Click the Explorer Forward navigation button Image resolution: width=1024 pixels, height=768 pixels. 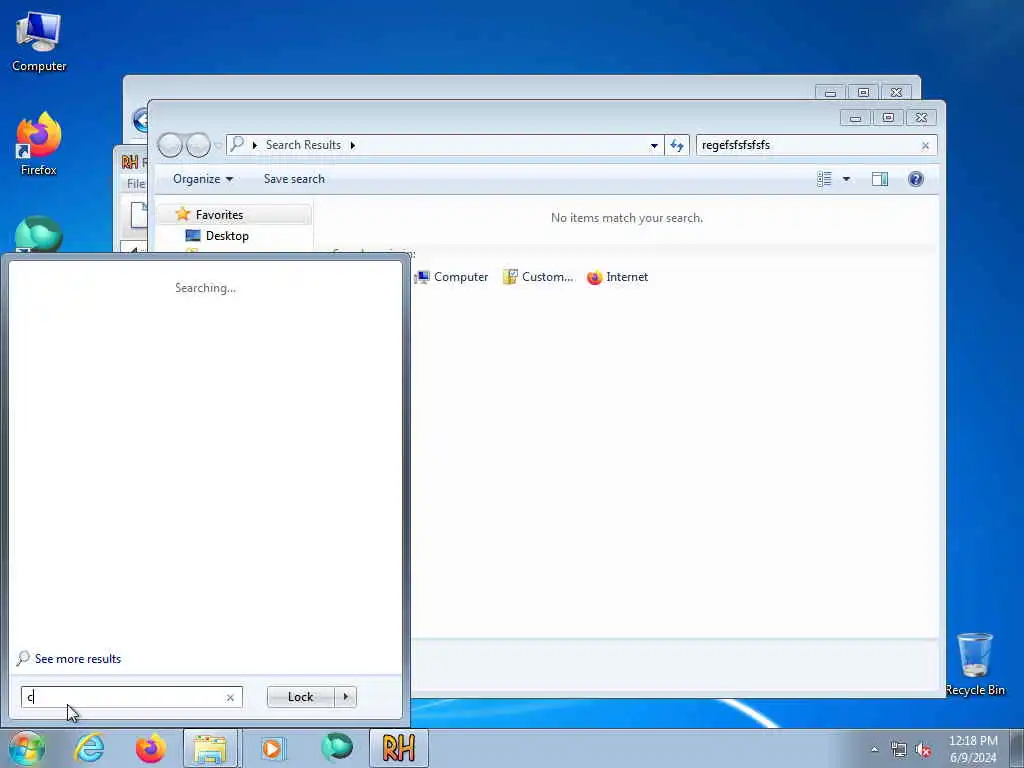pyautogui.click(x=199, y=145)
